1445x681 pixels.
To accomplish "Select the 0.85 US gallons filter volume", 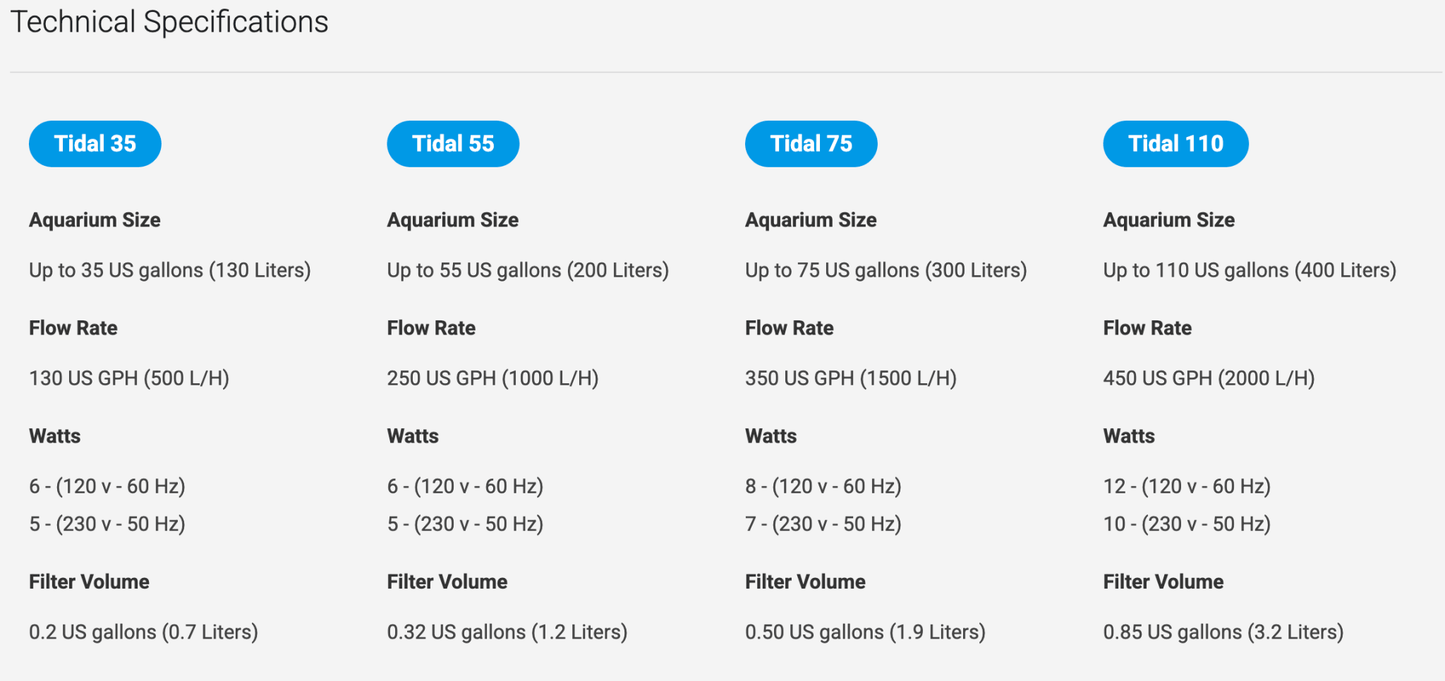I will 1223,632.
